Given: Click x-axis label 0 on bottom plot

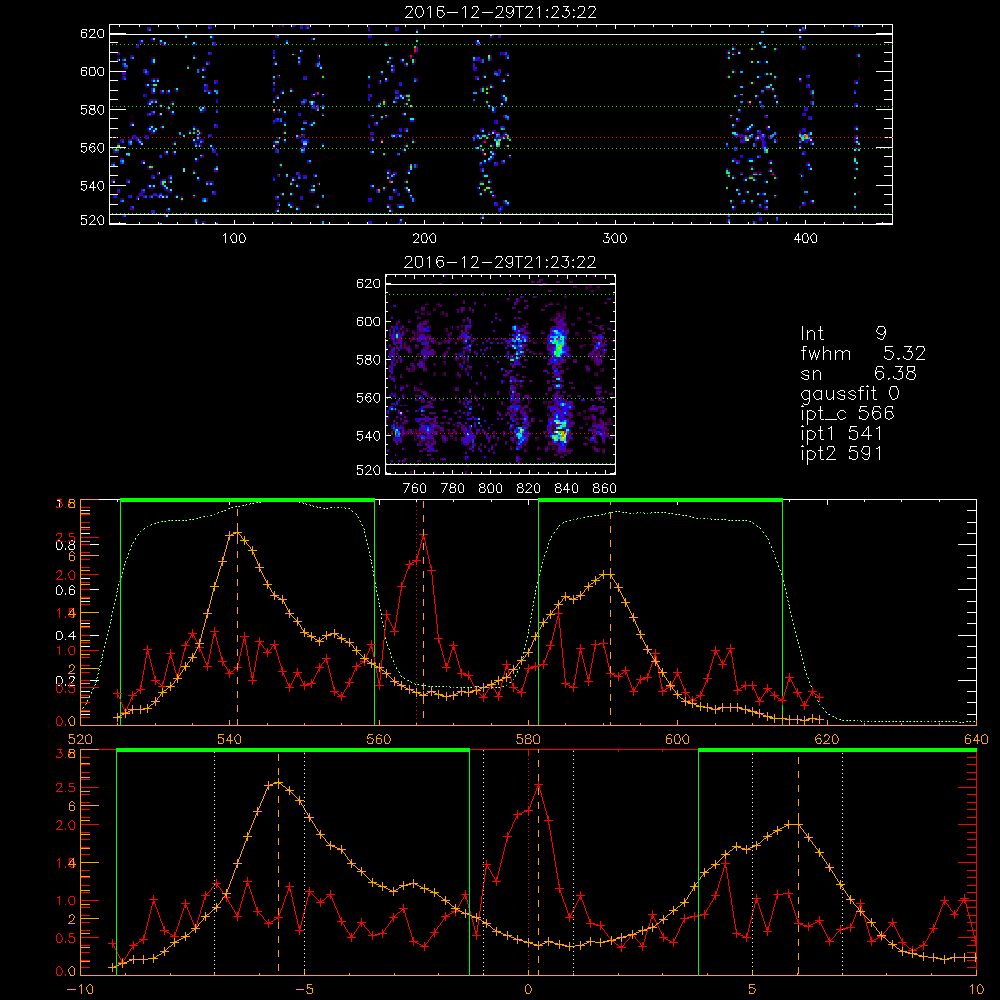Looking at the screenshot, I should click(528, 989).
